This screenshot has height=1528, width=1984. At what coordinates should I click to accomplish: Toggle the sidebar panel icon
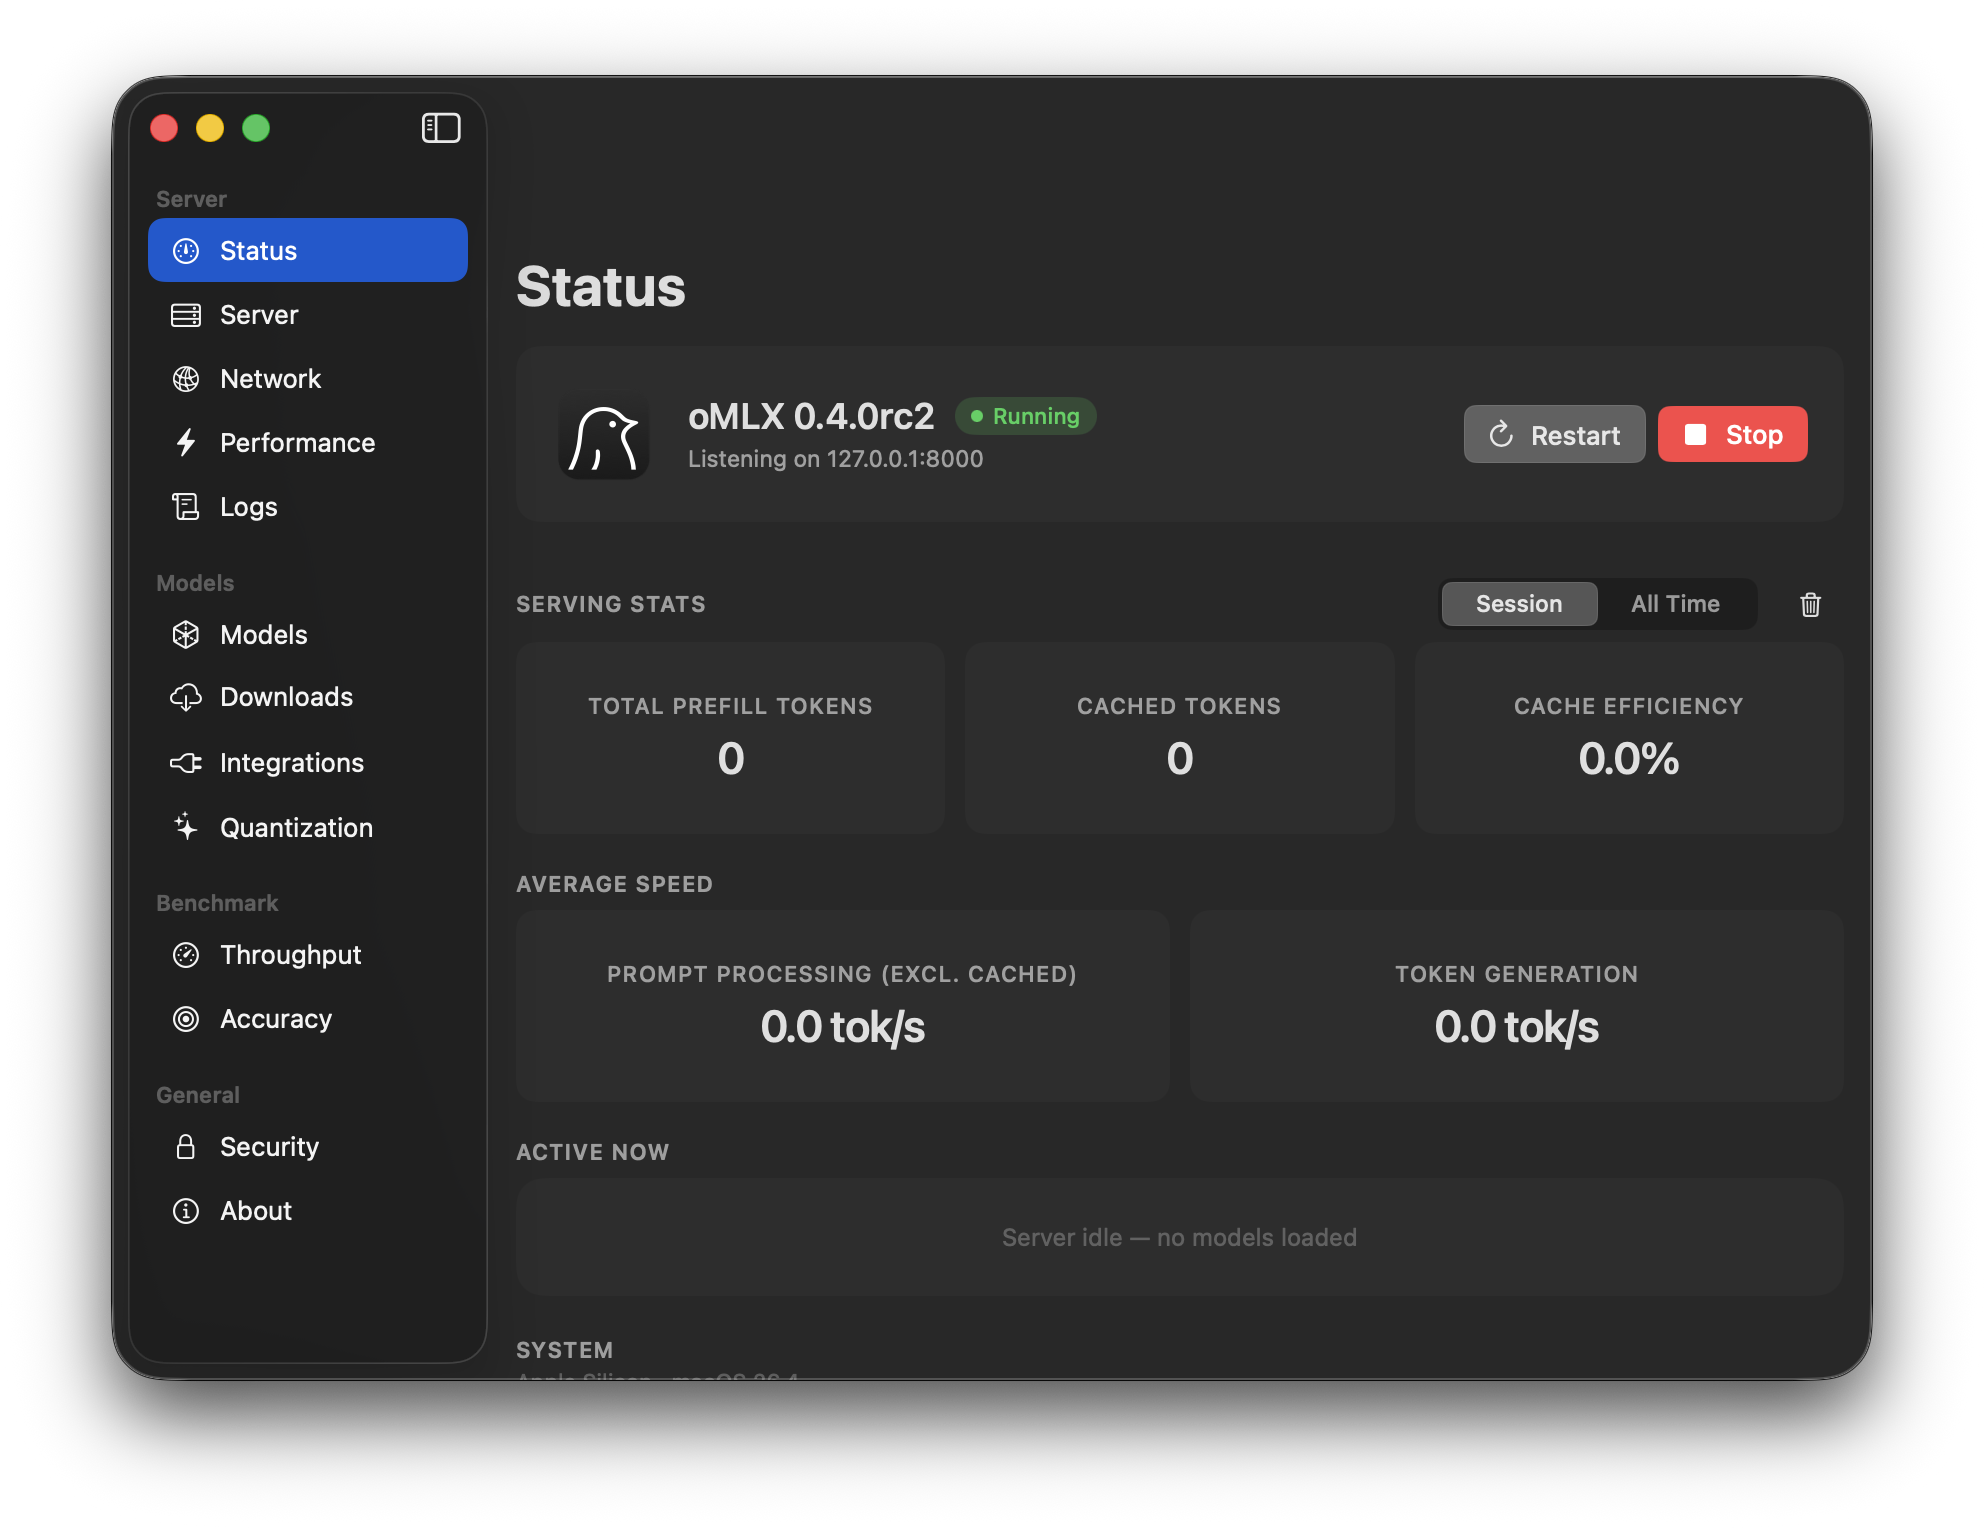tap(441, 128)
